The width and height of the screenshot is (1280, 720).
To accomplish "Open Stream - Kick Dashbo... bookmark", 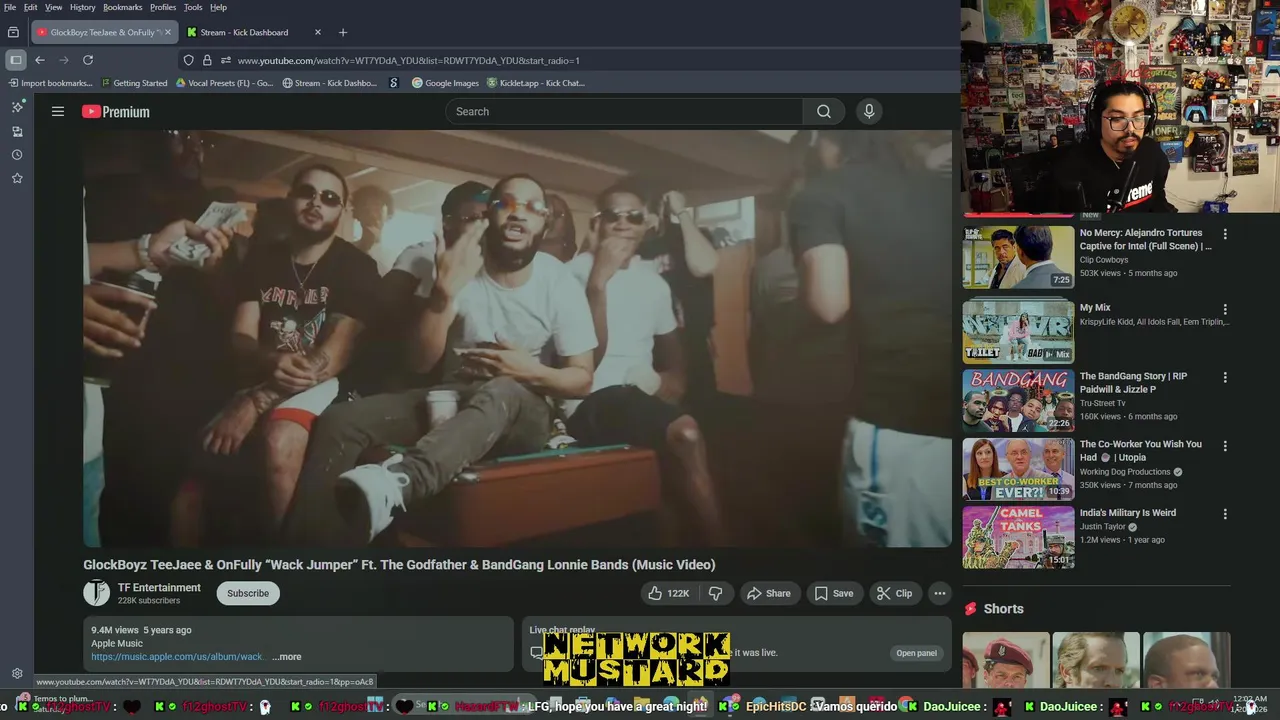I will pos(329,83).
